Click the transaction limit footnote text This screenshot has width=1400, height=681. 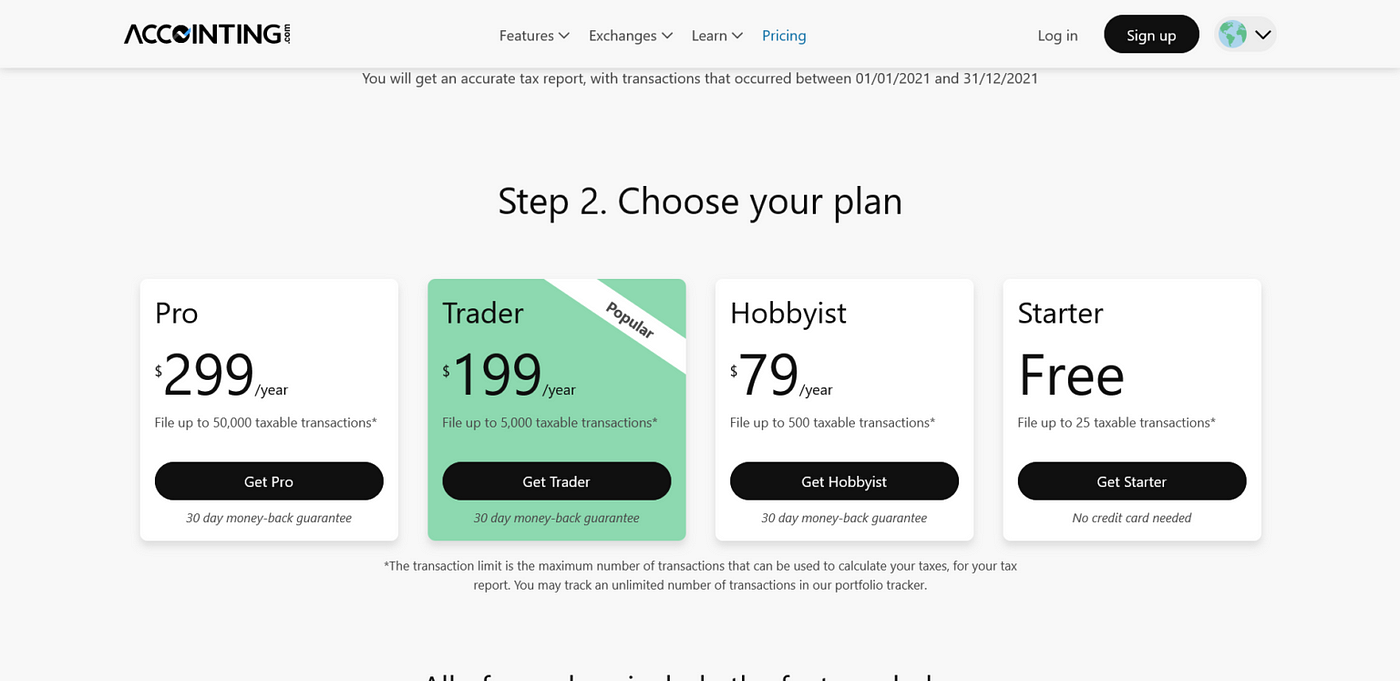[x=700, y=575]
